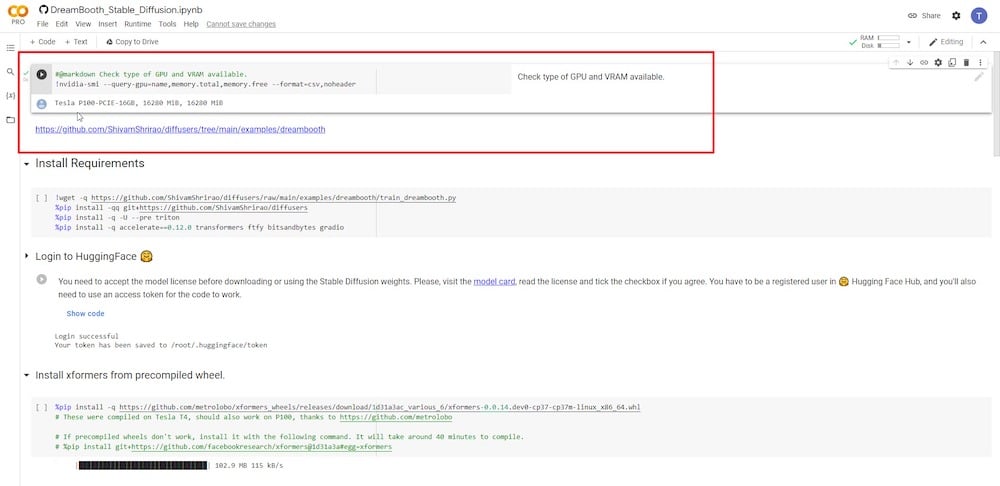The image size is (1000, 486).
Task: Open the File menu
Action: pos(43,24)
